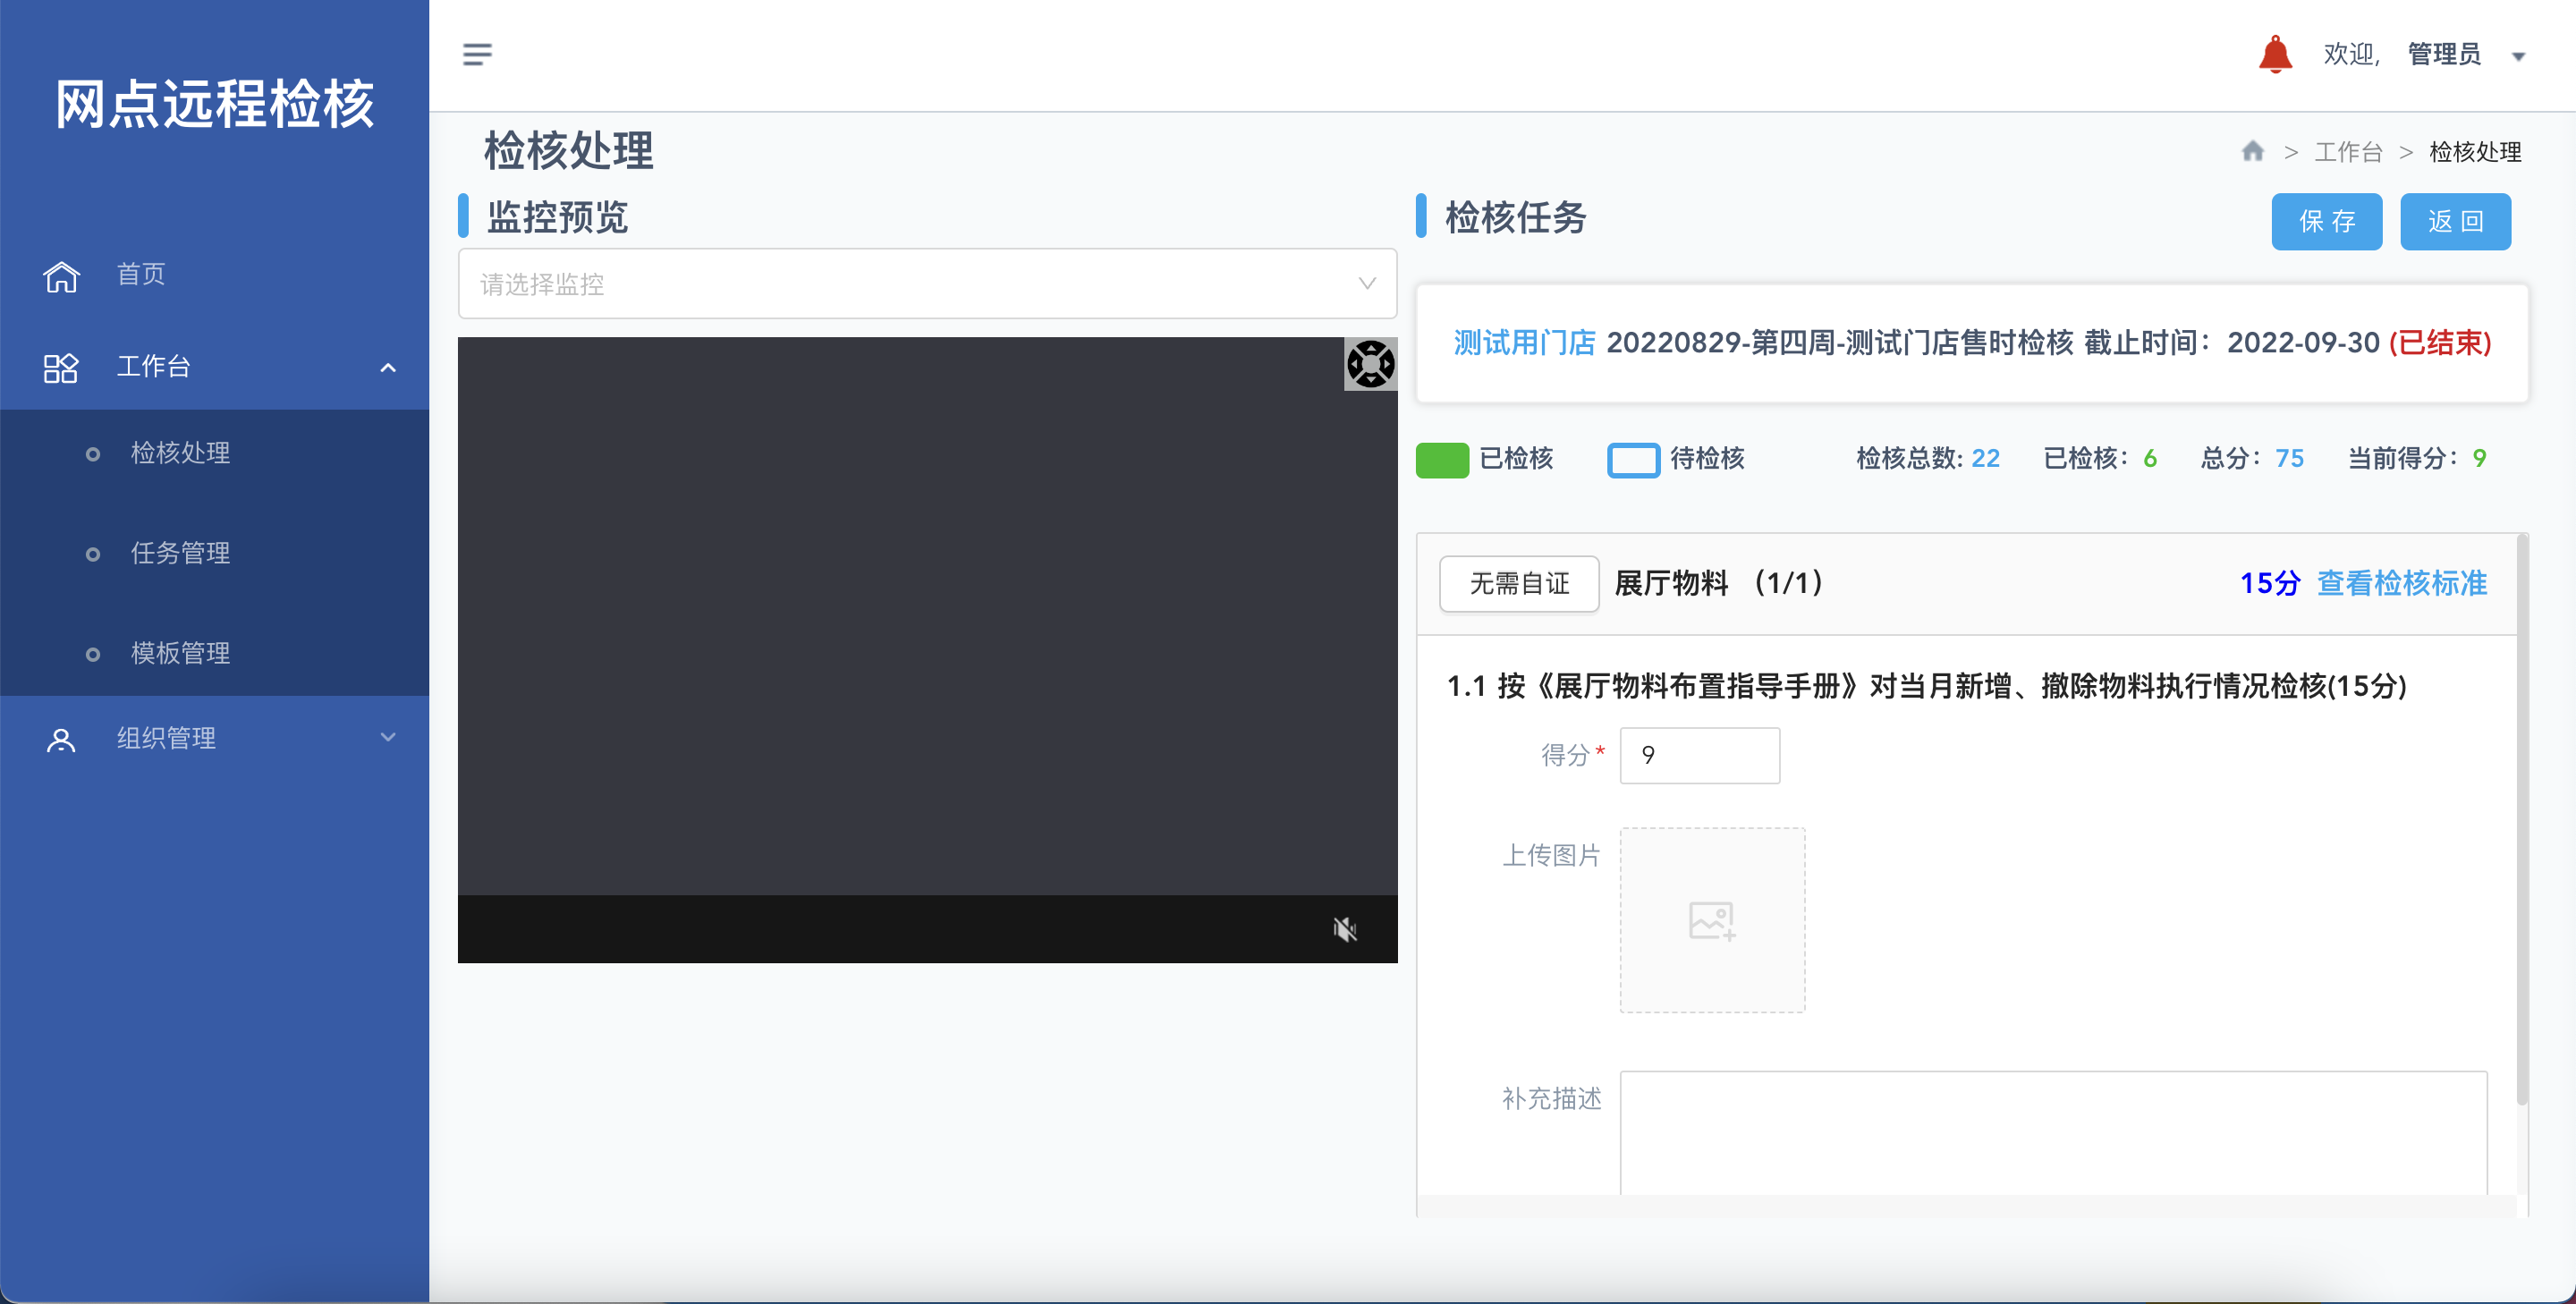Viewport: 2576px width, 1304px height.
Task: Unmute the video with speaker icon
Action: (1345, 929)
